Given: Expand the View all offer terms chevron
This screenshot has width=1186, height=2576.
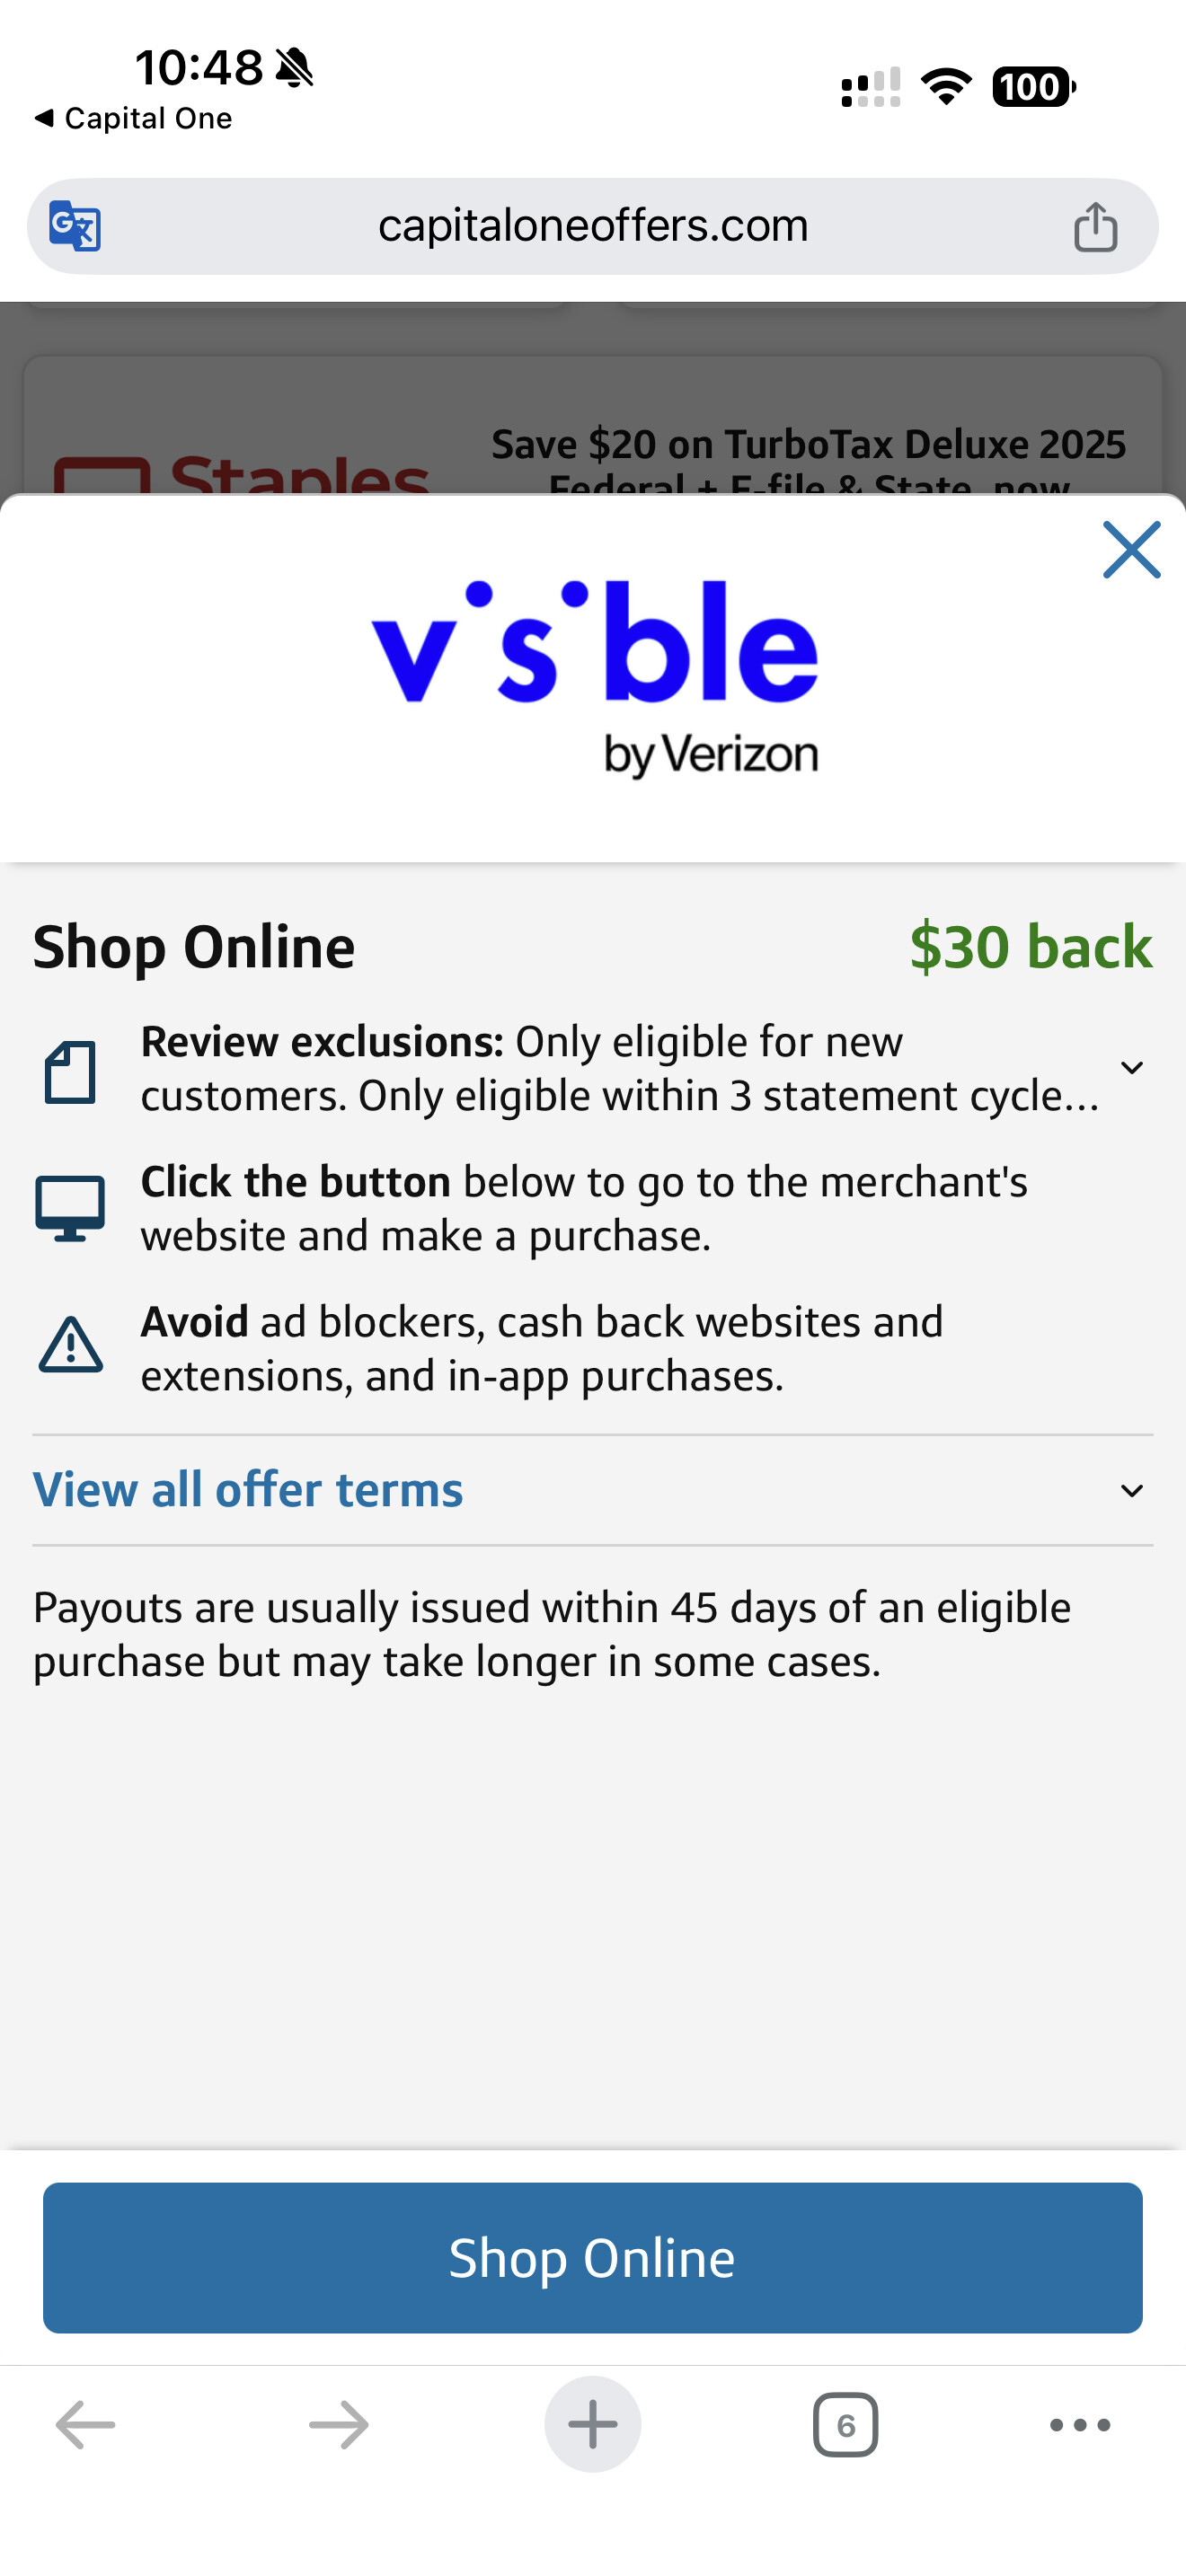Looking at the screenshot, I should (1131, 1491).
